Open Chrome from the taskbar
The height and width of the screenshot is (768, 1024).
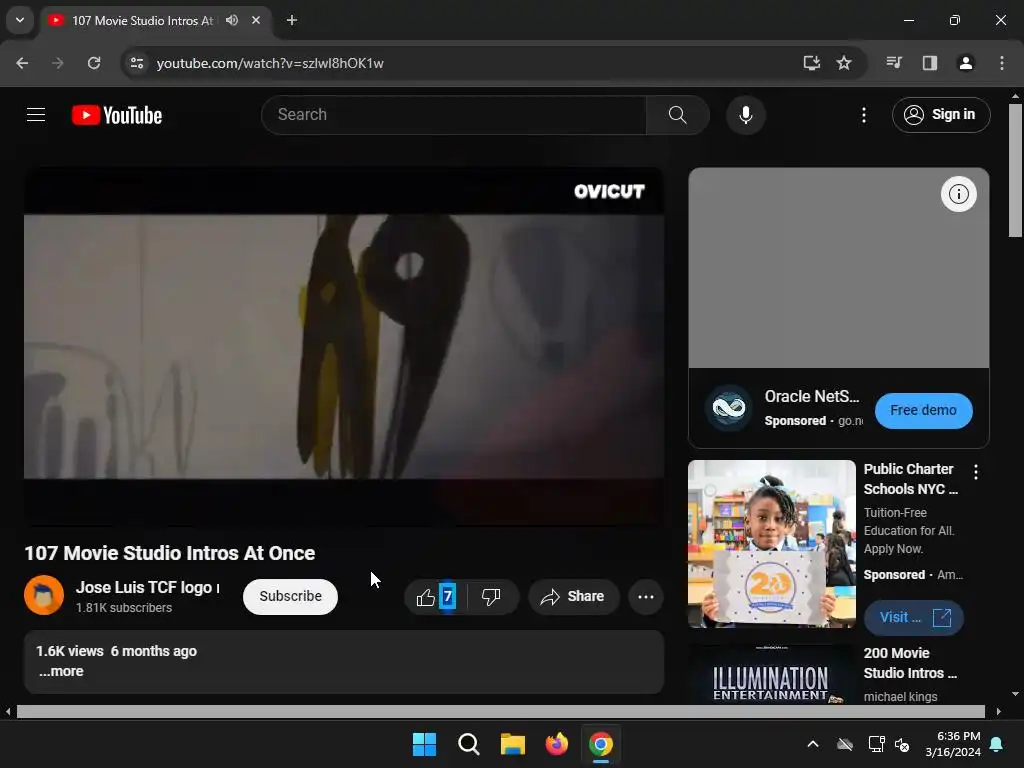(x=601, y=744)
